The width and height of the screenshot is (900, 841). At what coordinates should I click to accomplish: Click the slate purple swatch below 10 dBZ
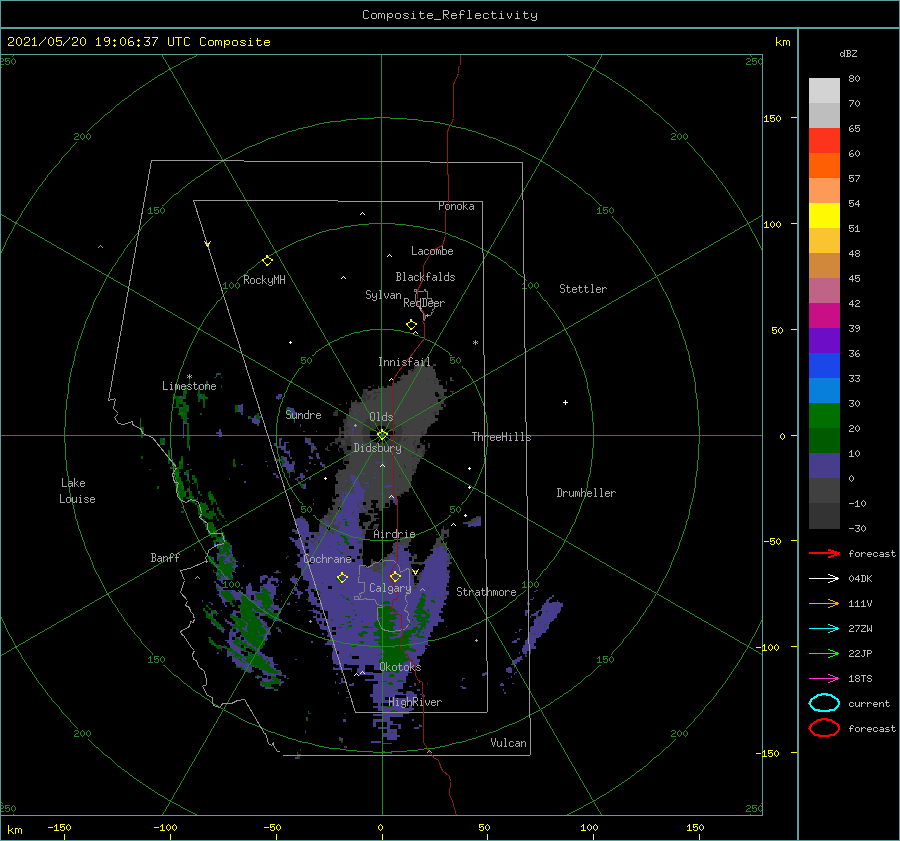point(824,465)
